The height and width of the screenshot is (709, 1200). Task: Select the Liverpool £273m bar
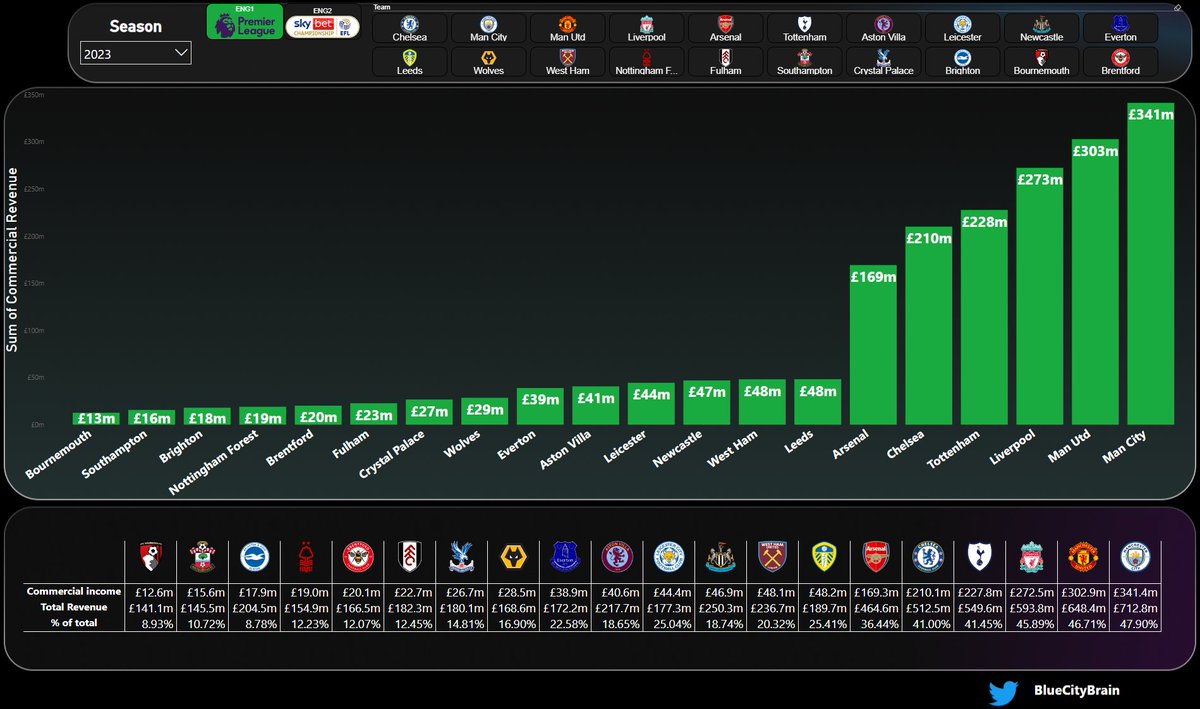point(1039,296)
